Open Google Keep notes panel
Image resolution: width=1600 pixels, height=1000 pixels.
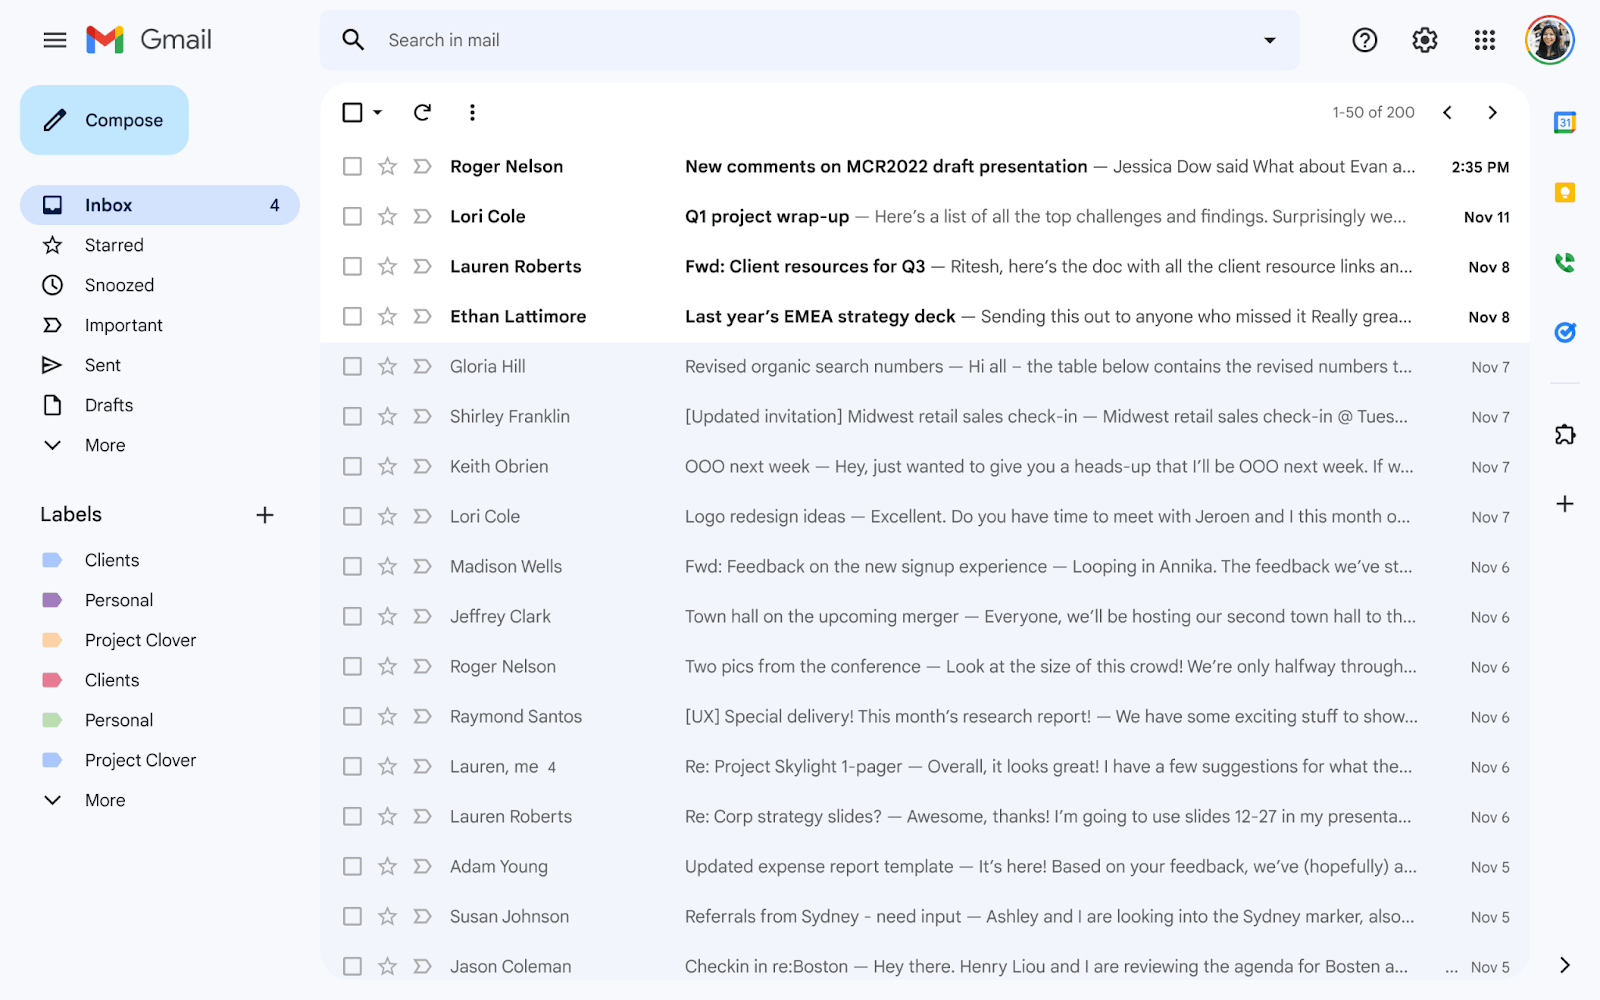pos(1565,191)
